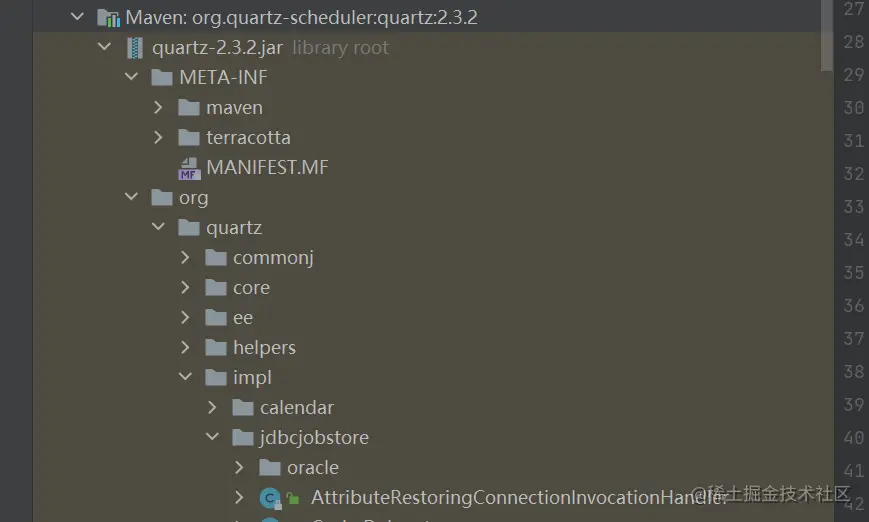Select the quartz package label
Viewport: 869px width, 522px height.
[x=234, y=228]
